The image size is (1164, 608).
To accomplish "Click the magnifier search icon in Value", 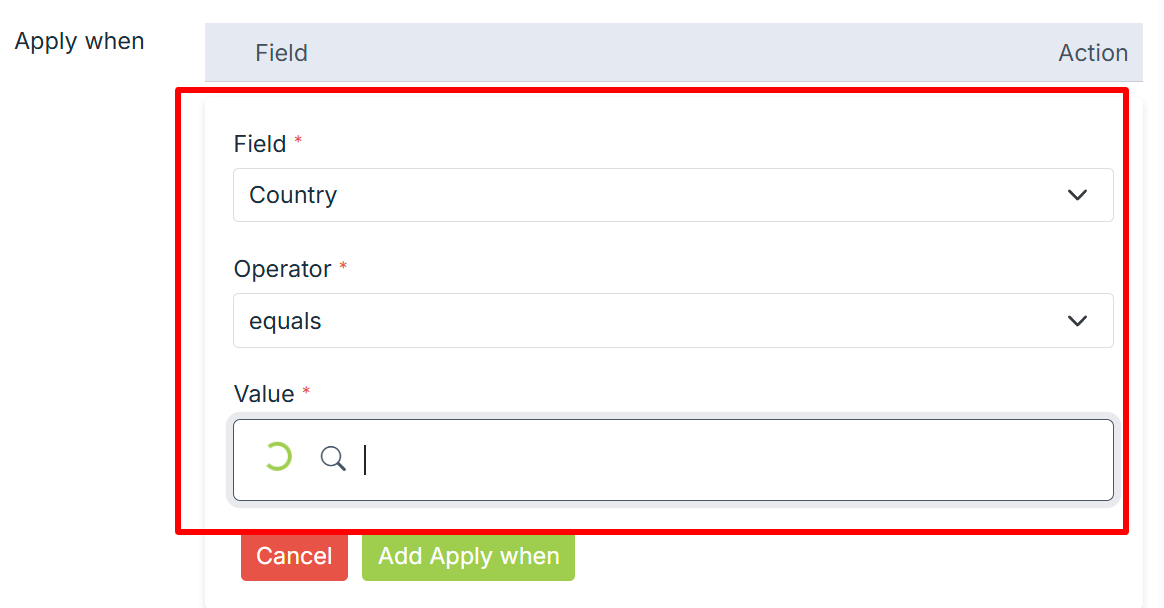I will 333,459.
